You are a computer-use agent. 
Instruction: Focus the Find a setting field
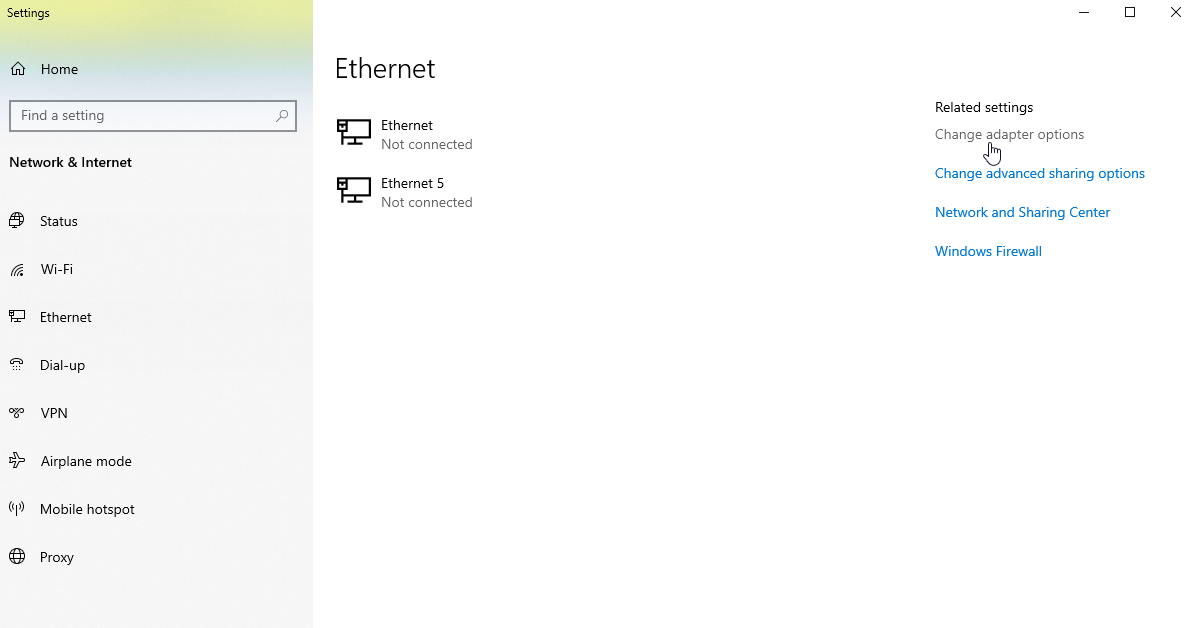[x=140, y=116]
